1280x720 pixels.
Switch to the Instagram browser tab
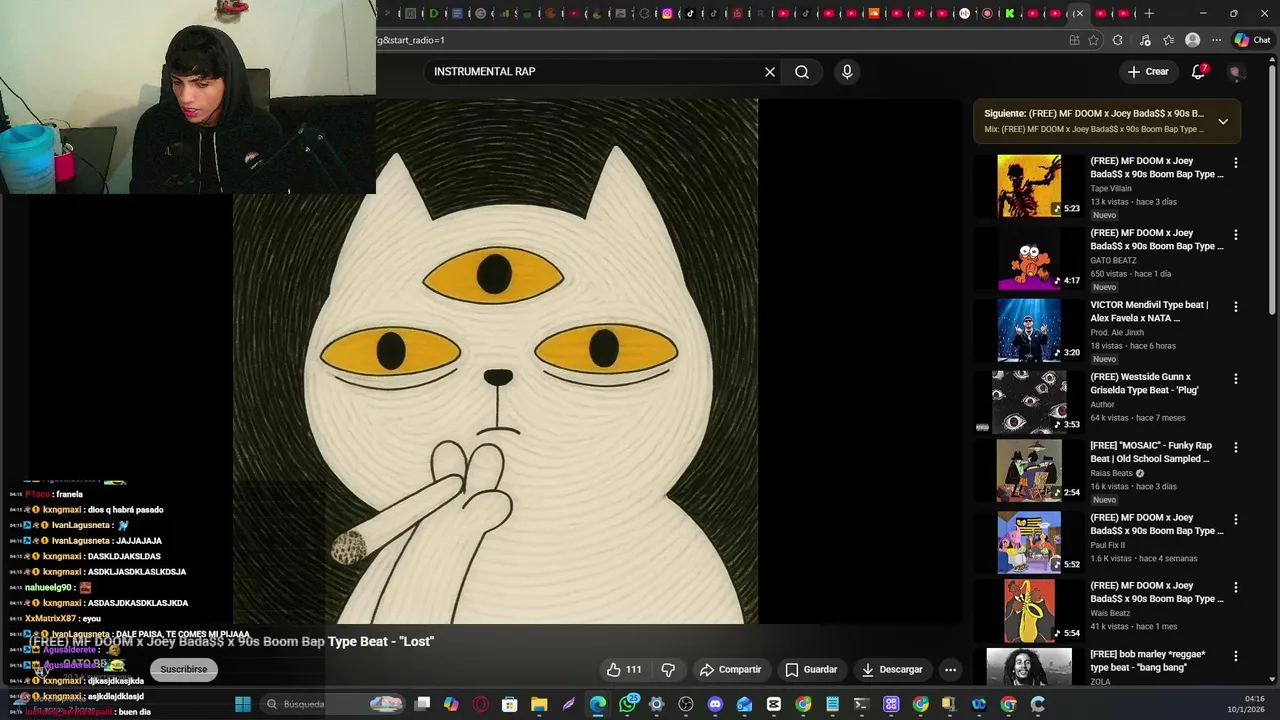[667, 13]
